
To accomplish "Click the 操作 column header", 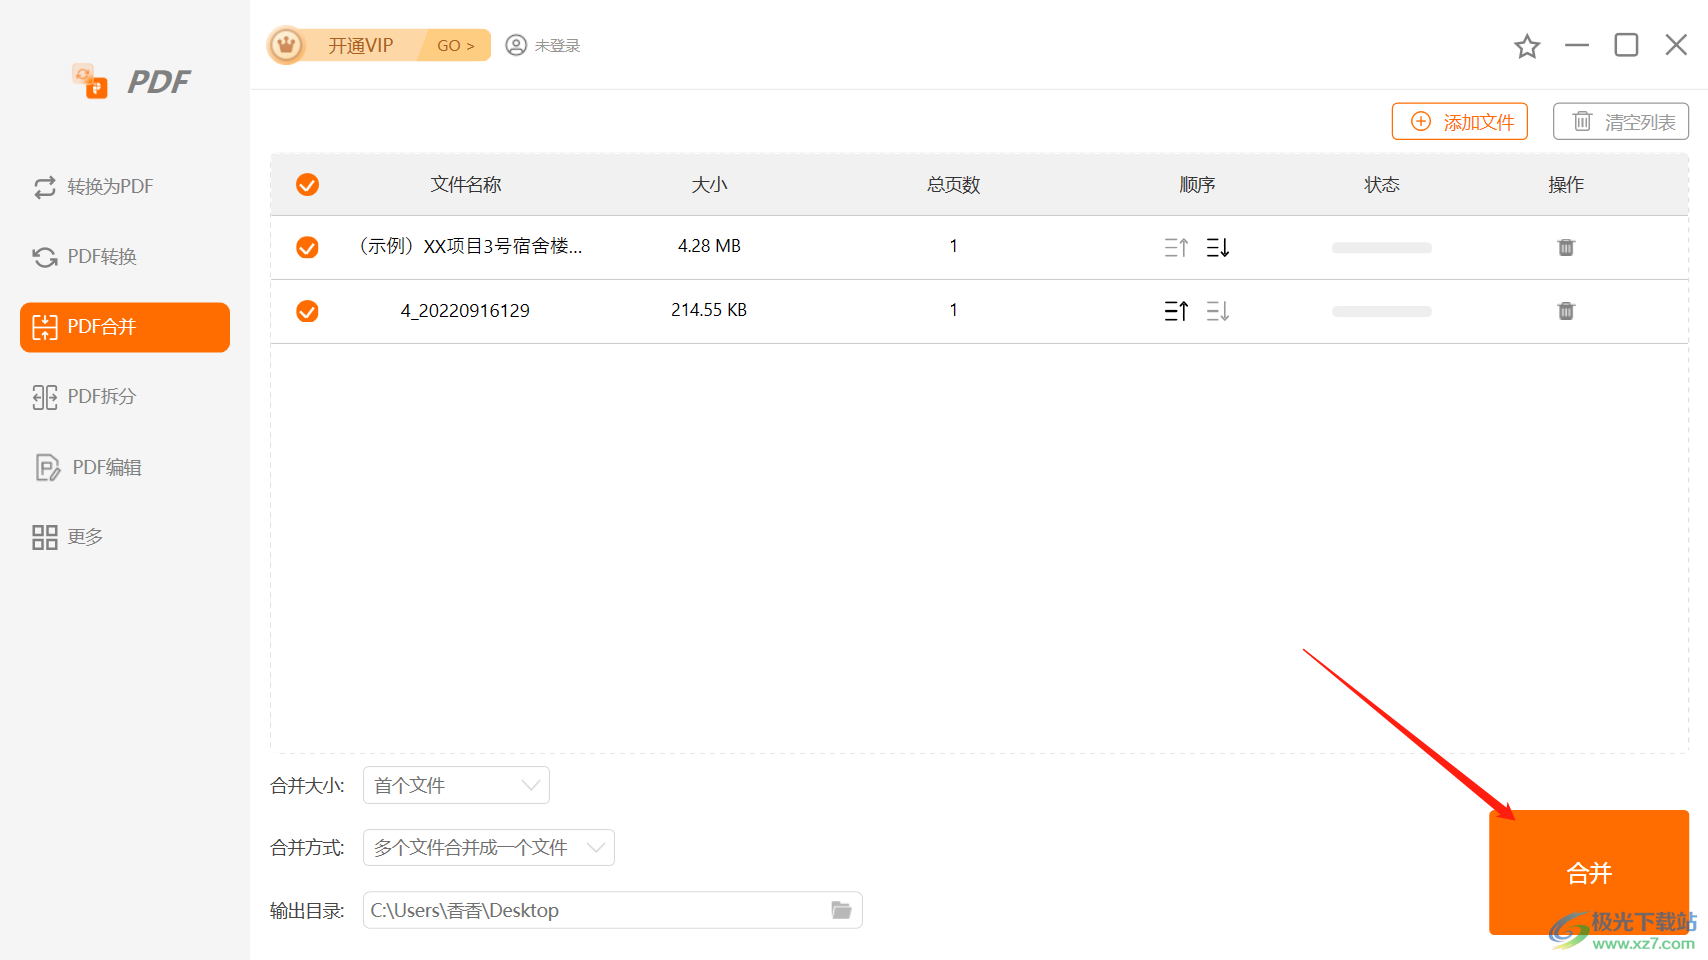I will (1566, 185).
